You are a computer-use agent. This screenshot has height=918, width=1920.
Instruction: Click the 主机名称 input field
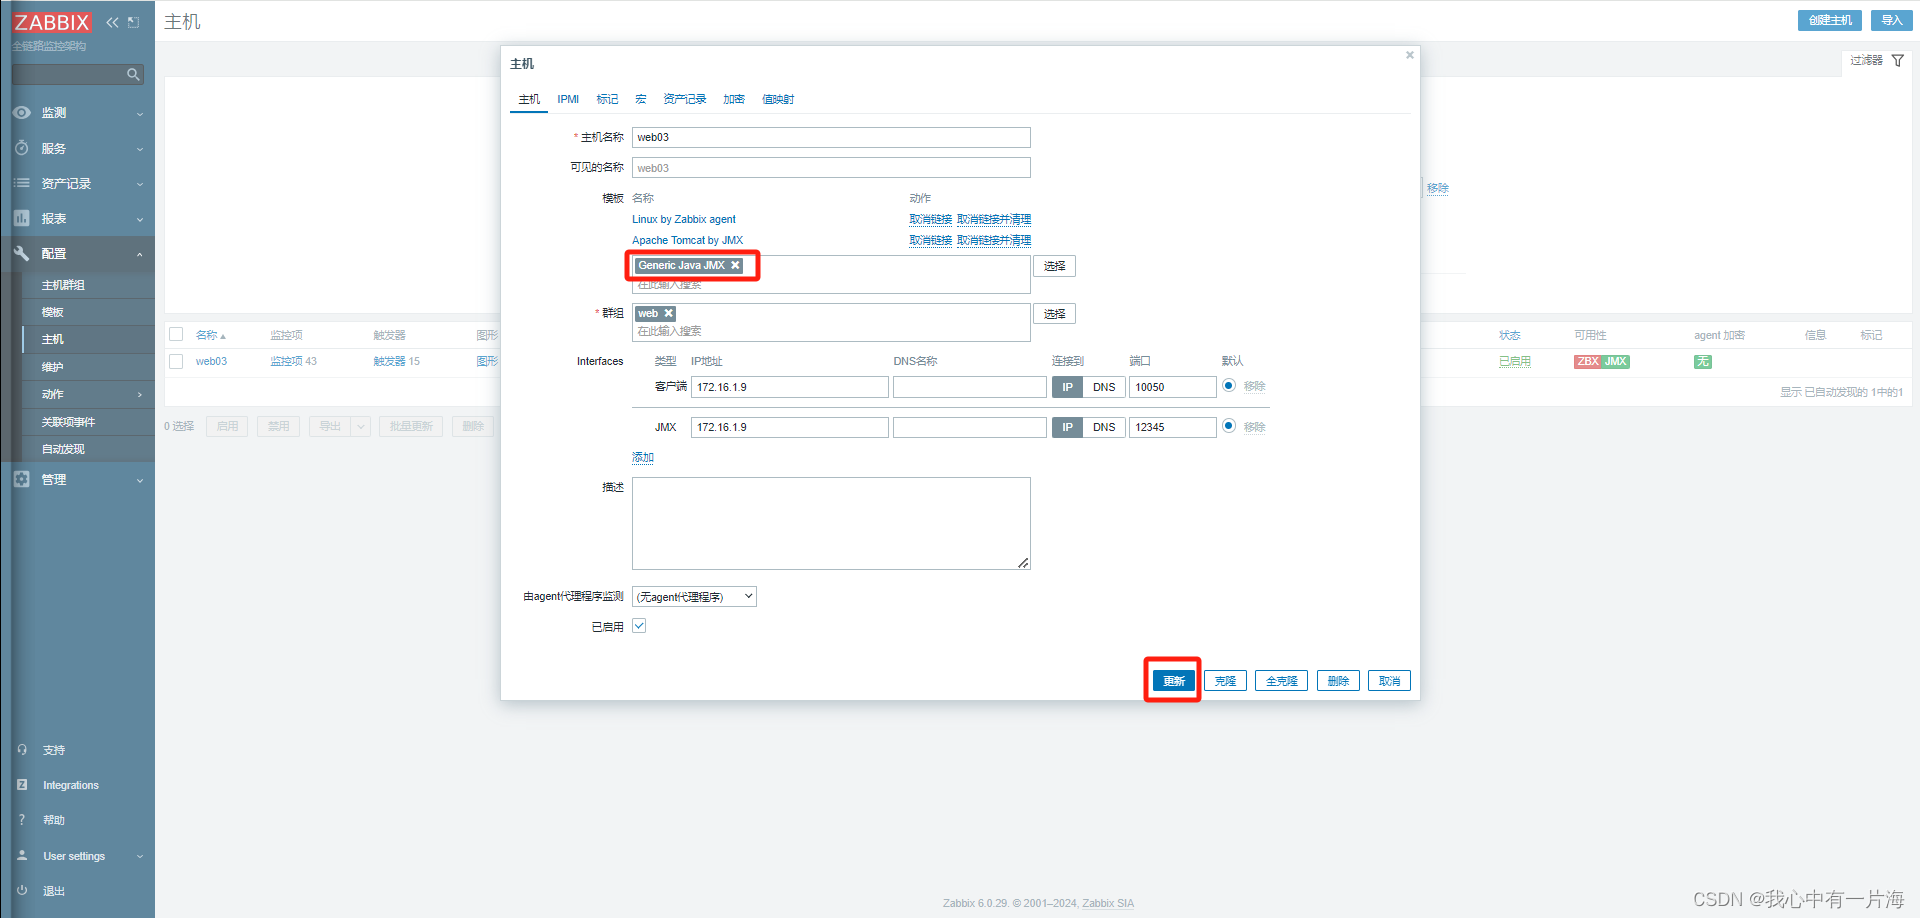point(831,137)
